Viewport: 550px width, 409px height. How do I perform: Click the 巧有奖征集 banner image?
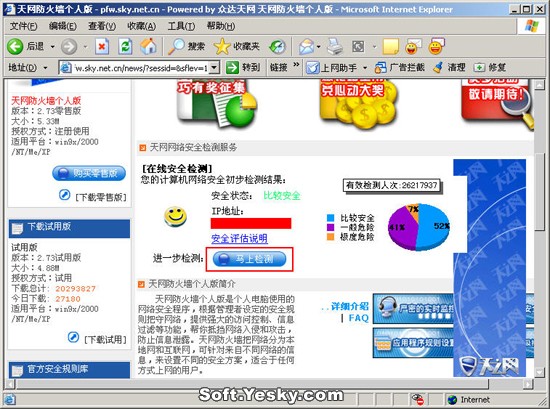tap(216, 104)
